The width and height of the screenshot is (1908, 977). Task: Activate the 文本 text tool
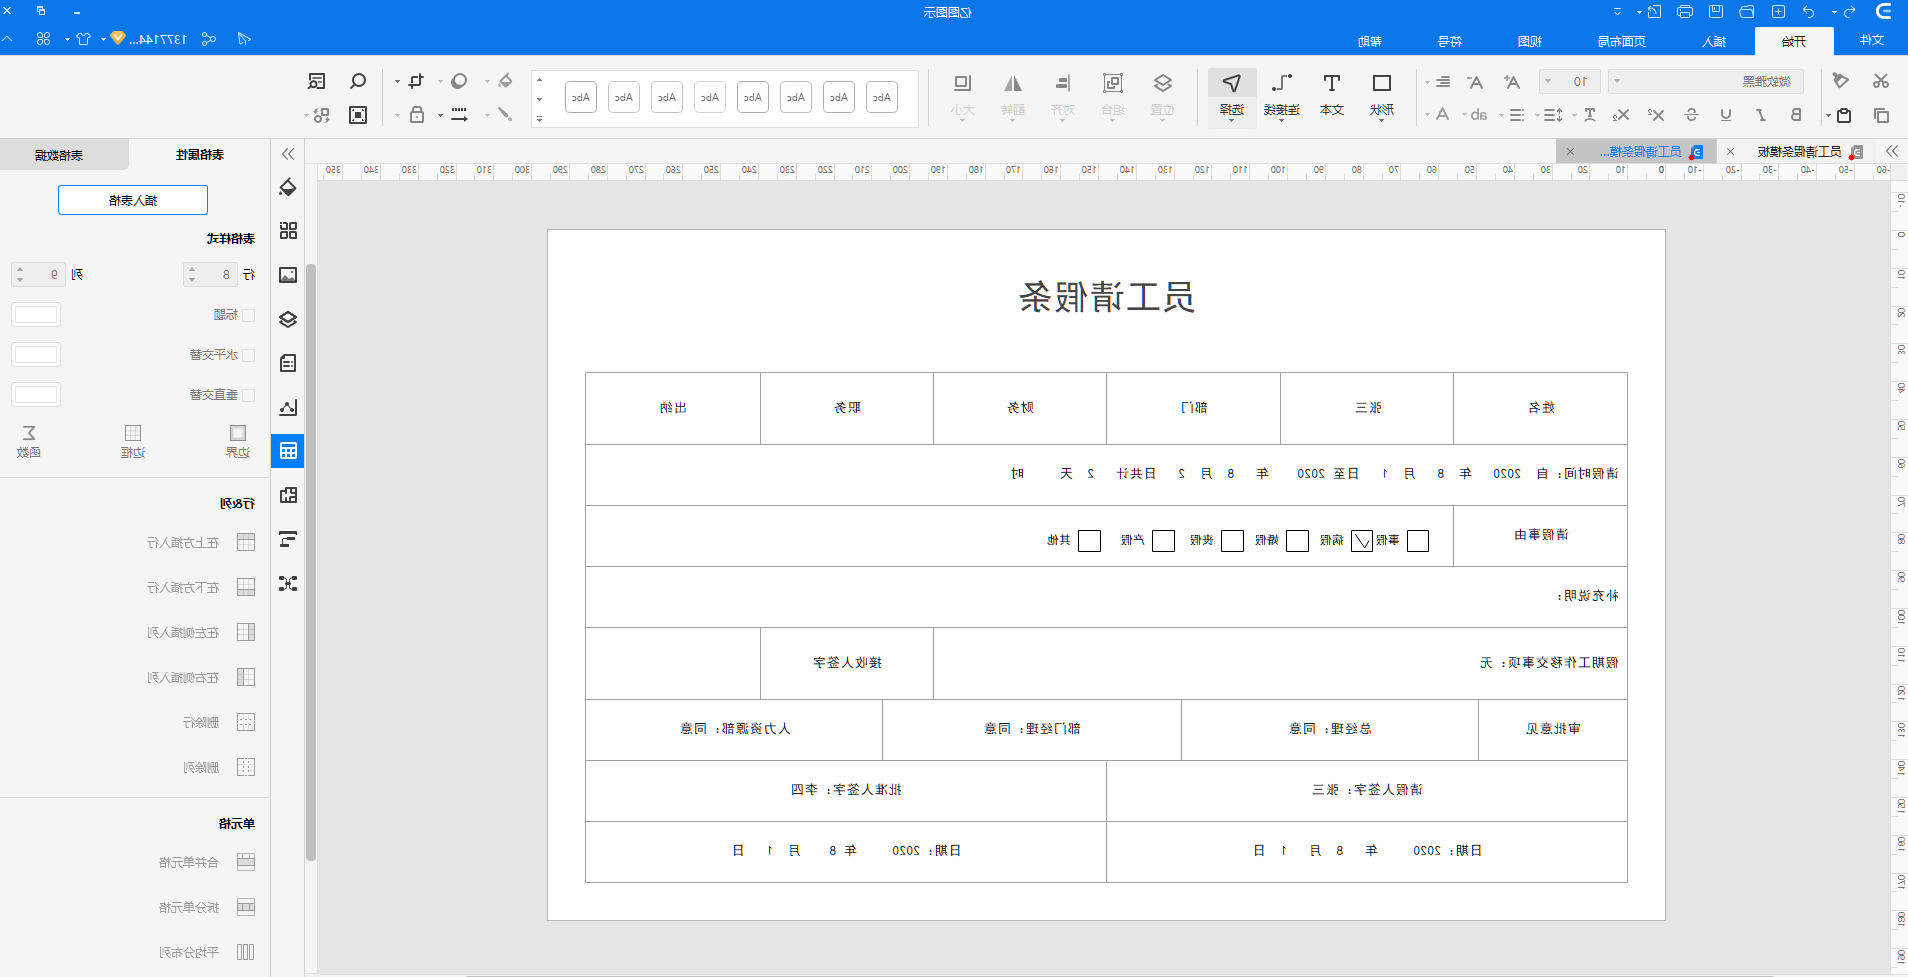[1331, 96]
